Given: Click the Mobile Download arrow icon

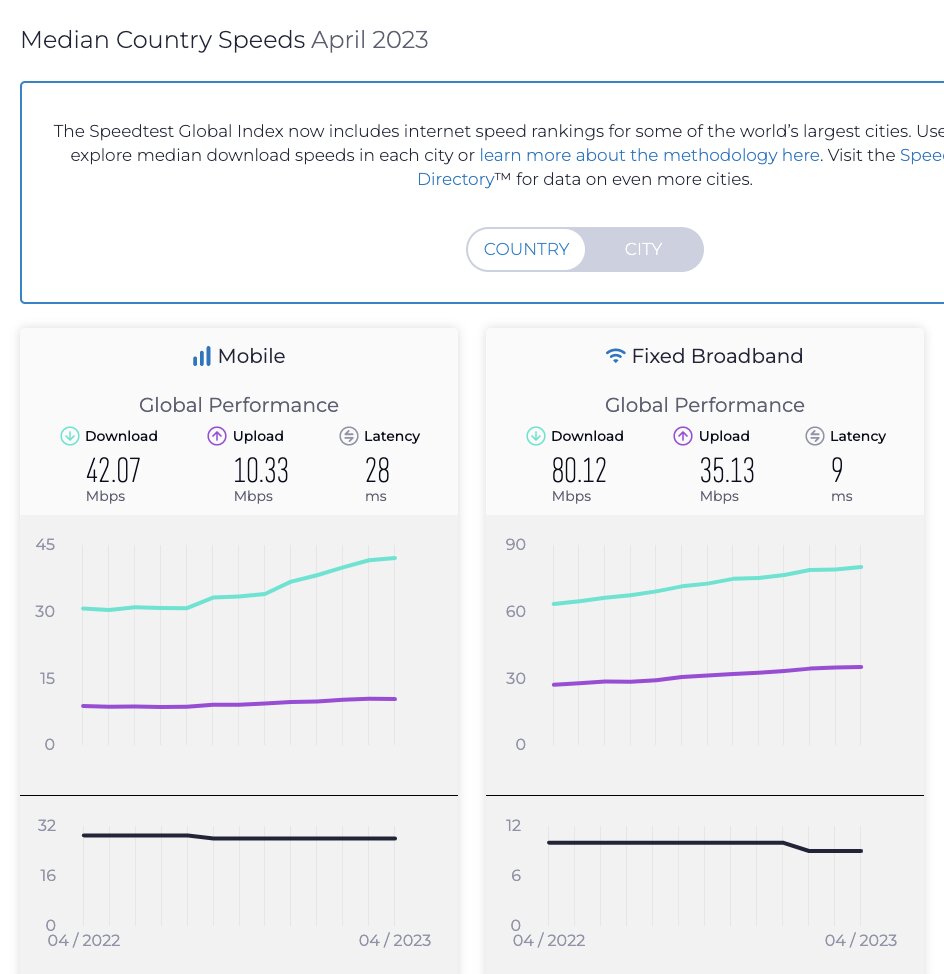Looking at the screenshot, I should point(70,436).
